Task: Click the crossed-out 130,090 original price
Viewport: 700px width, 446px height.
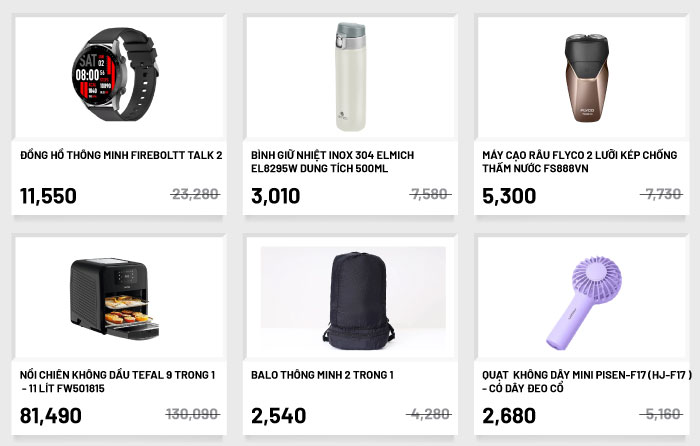Action: pyautogui.click(x=193, y=414)
